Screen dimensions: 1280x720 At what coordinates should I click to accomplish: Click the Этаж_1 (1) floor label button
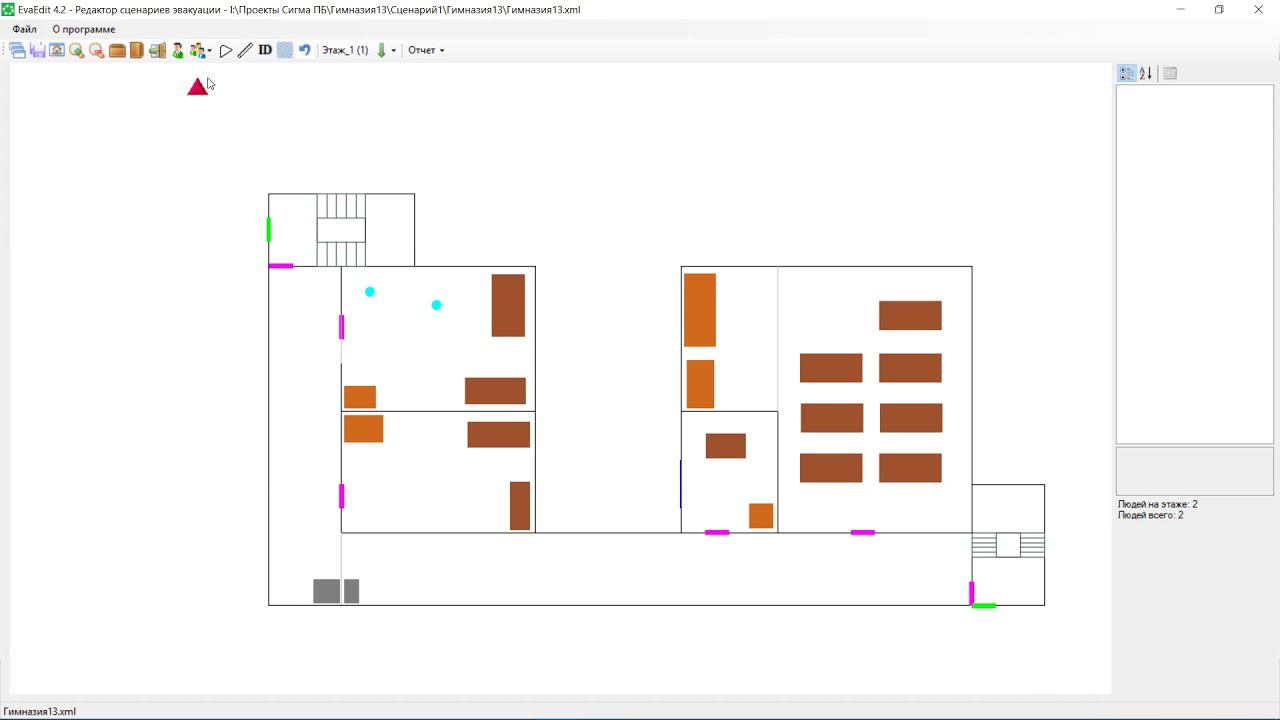tap(345, 50)
